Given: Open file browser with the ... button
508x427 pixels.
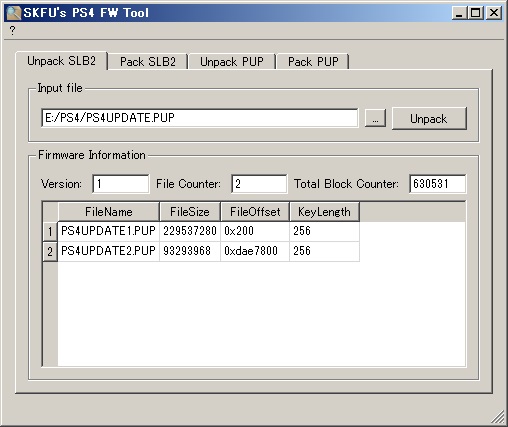Looking at the screenshot, I should pos(375,118).
